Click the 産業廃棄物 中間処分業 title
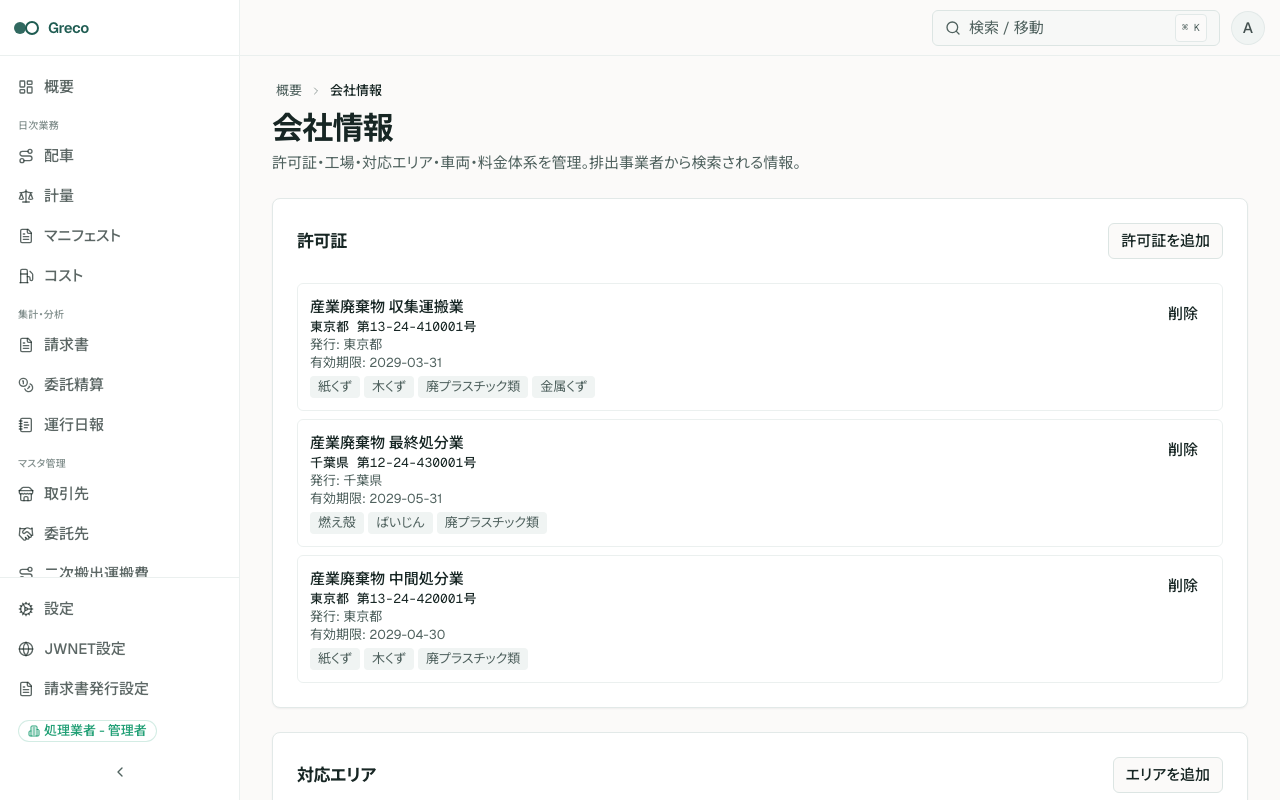 point(387,579)
